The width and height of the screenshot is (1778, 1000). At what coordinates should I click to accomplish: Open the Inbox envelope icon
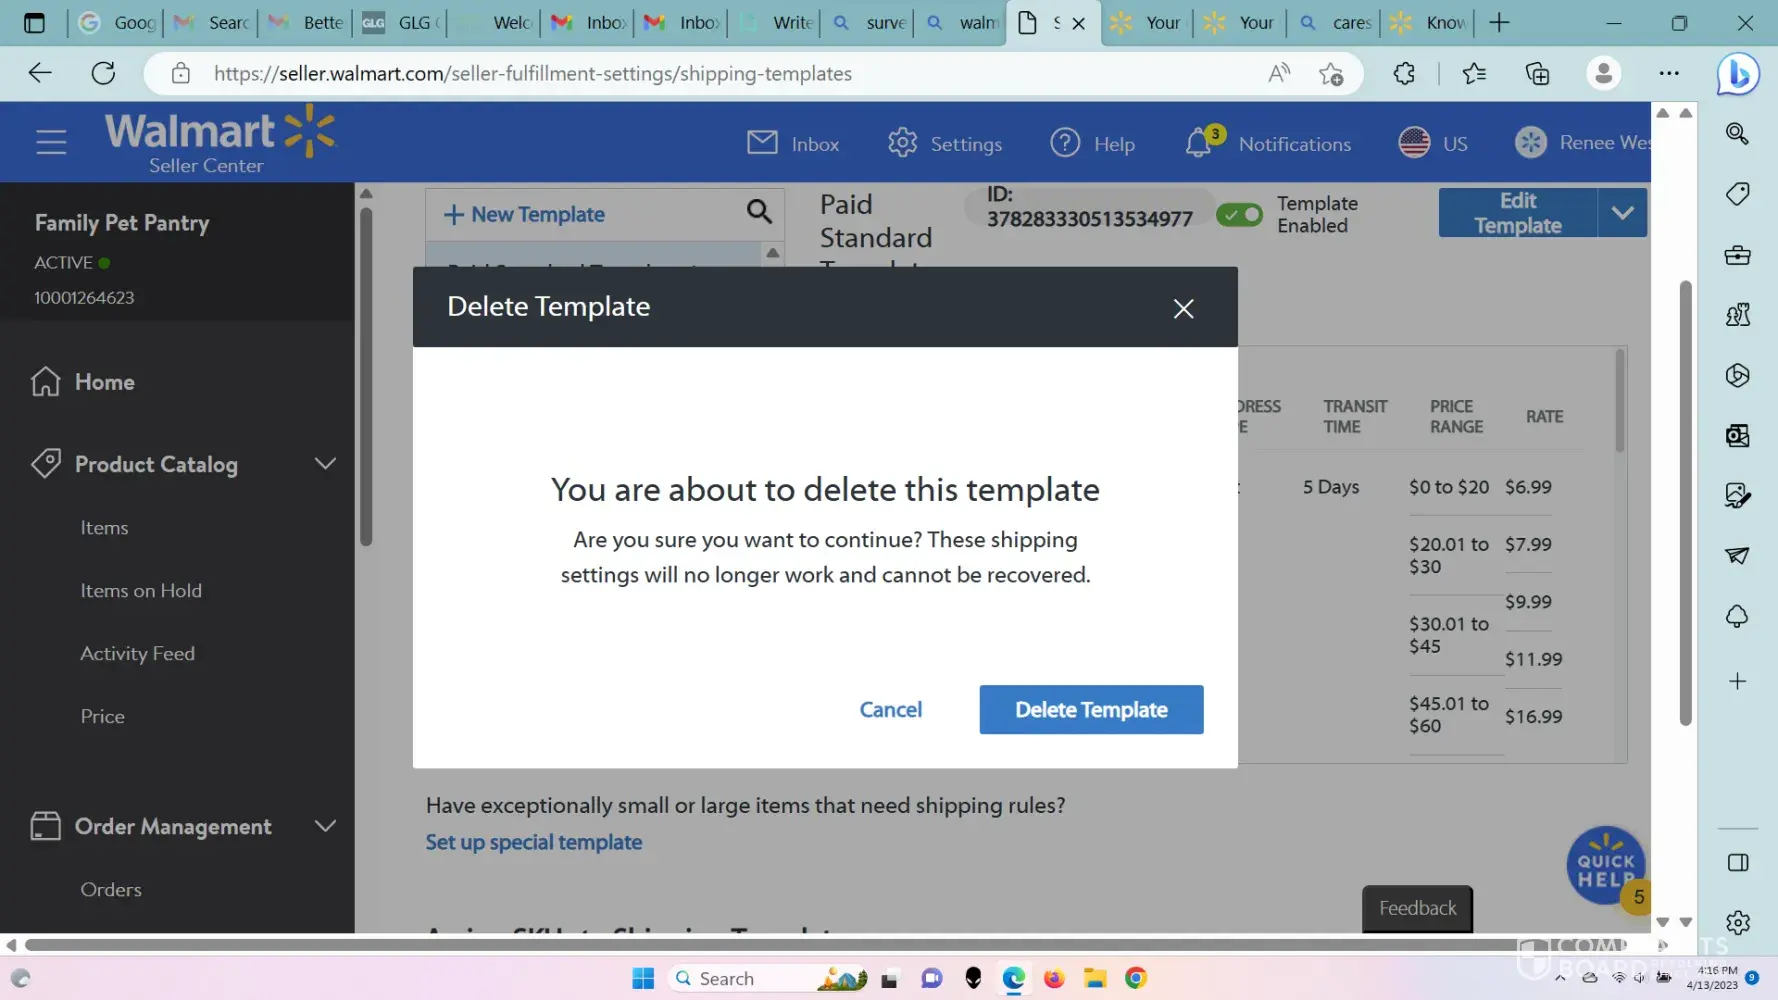pos(762,143)
